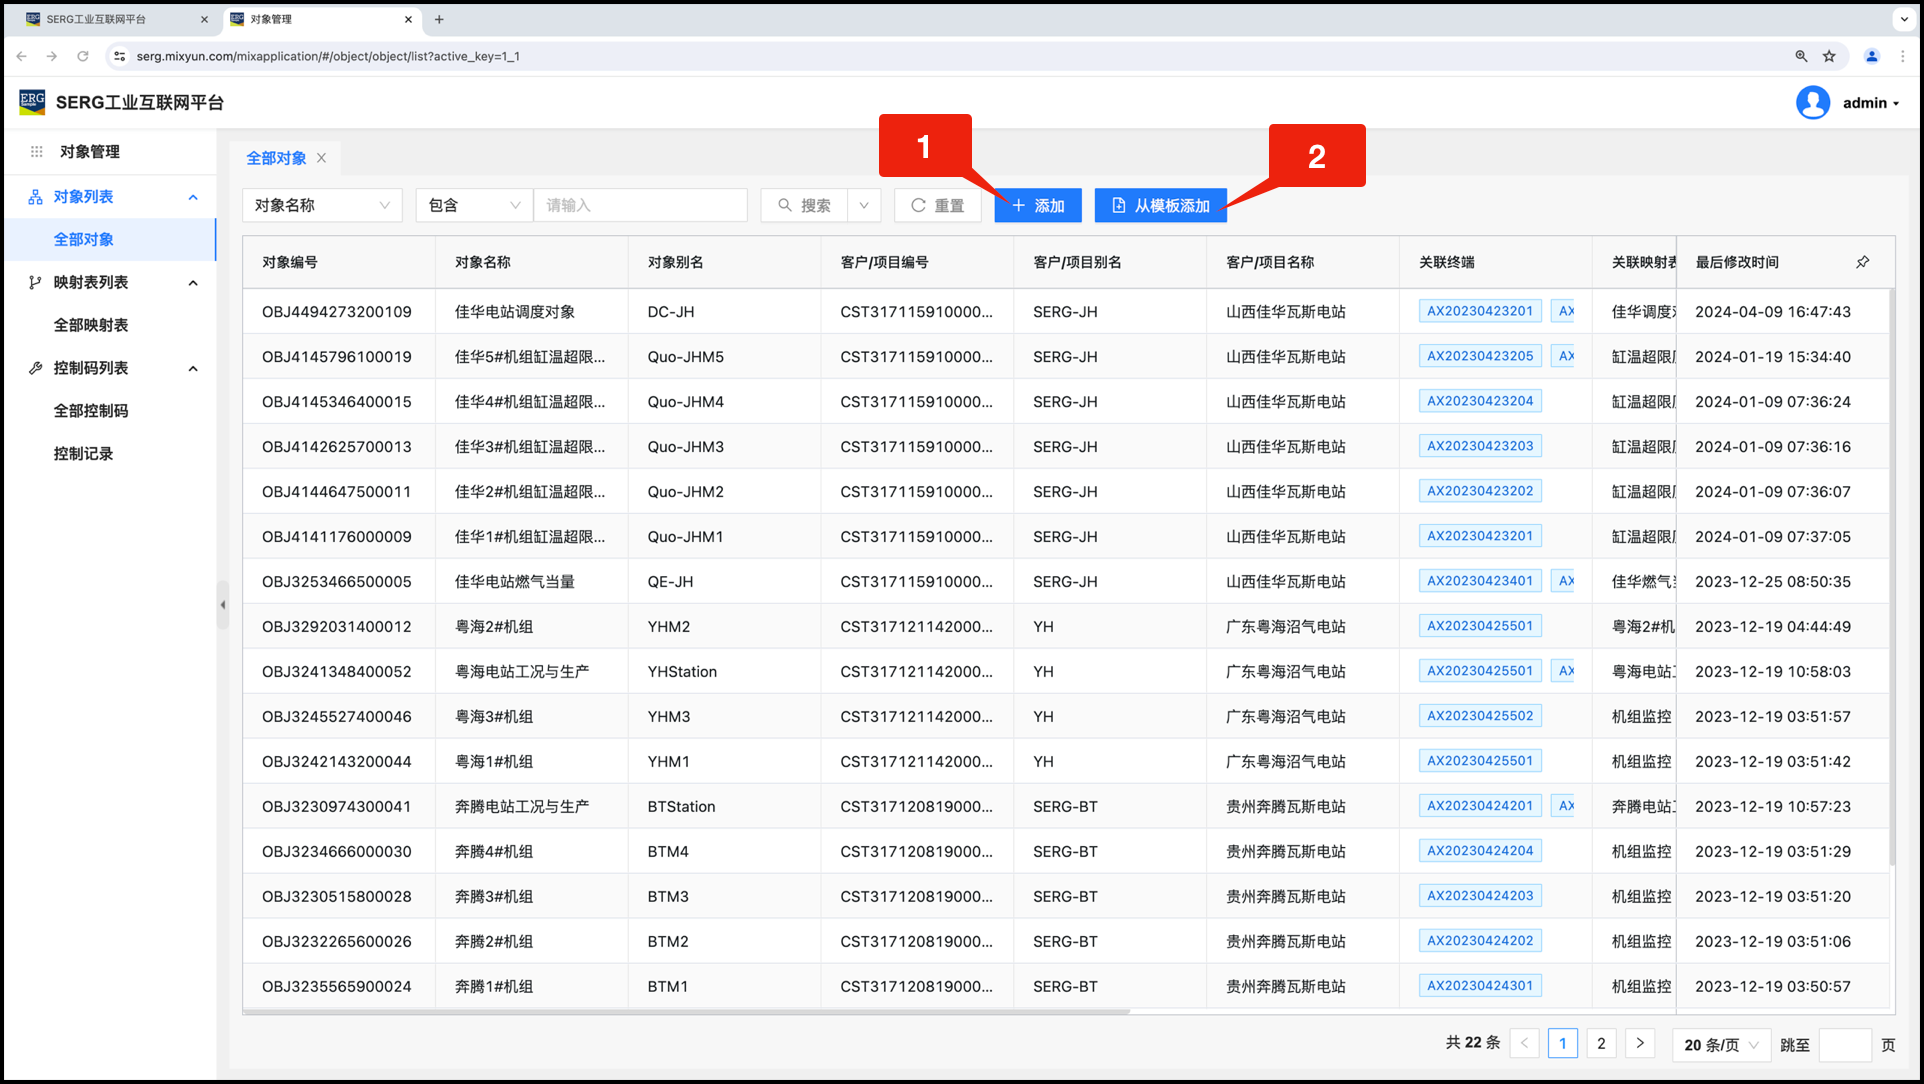Click the pin icon in table header
The image size is (1924, 1084).
[1862, 262]
